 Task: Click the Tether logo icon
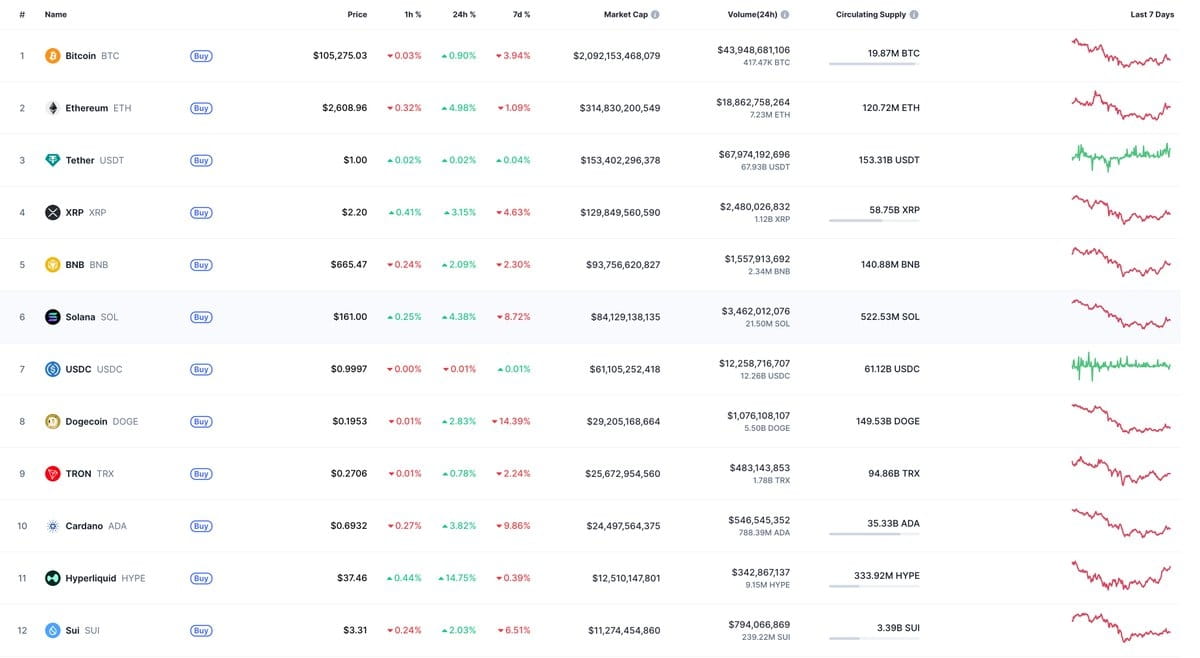coord(53,160)
